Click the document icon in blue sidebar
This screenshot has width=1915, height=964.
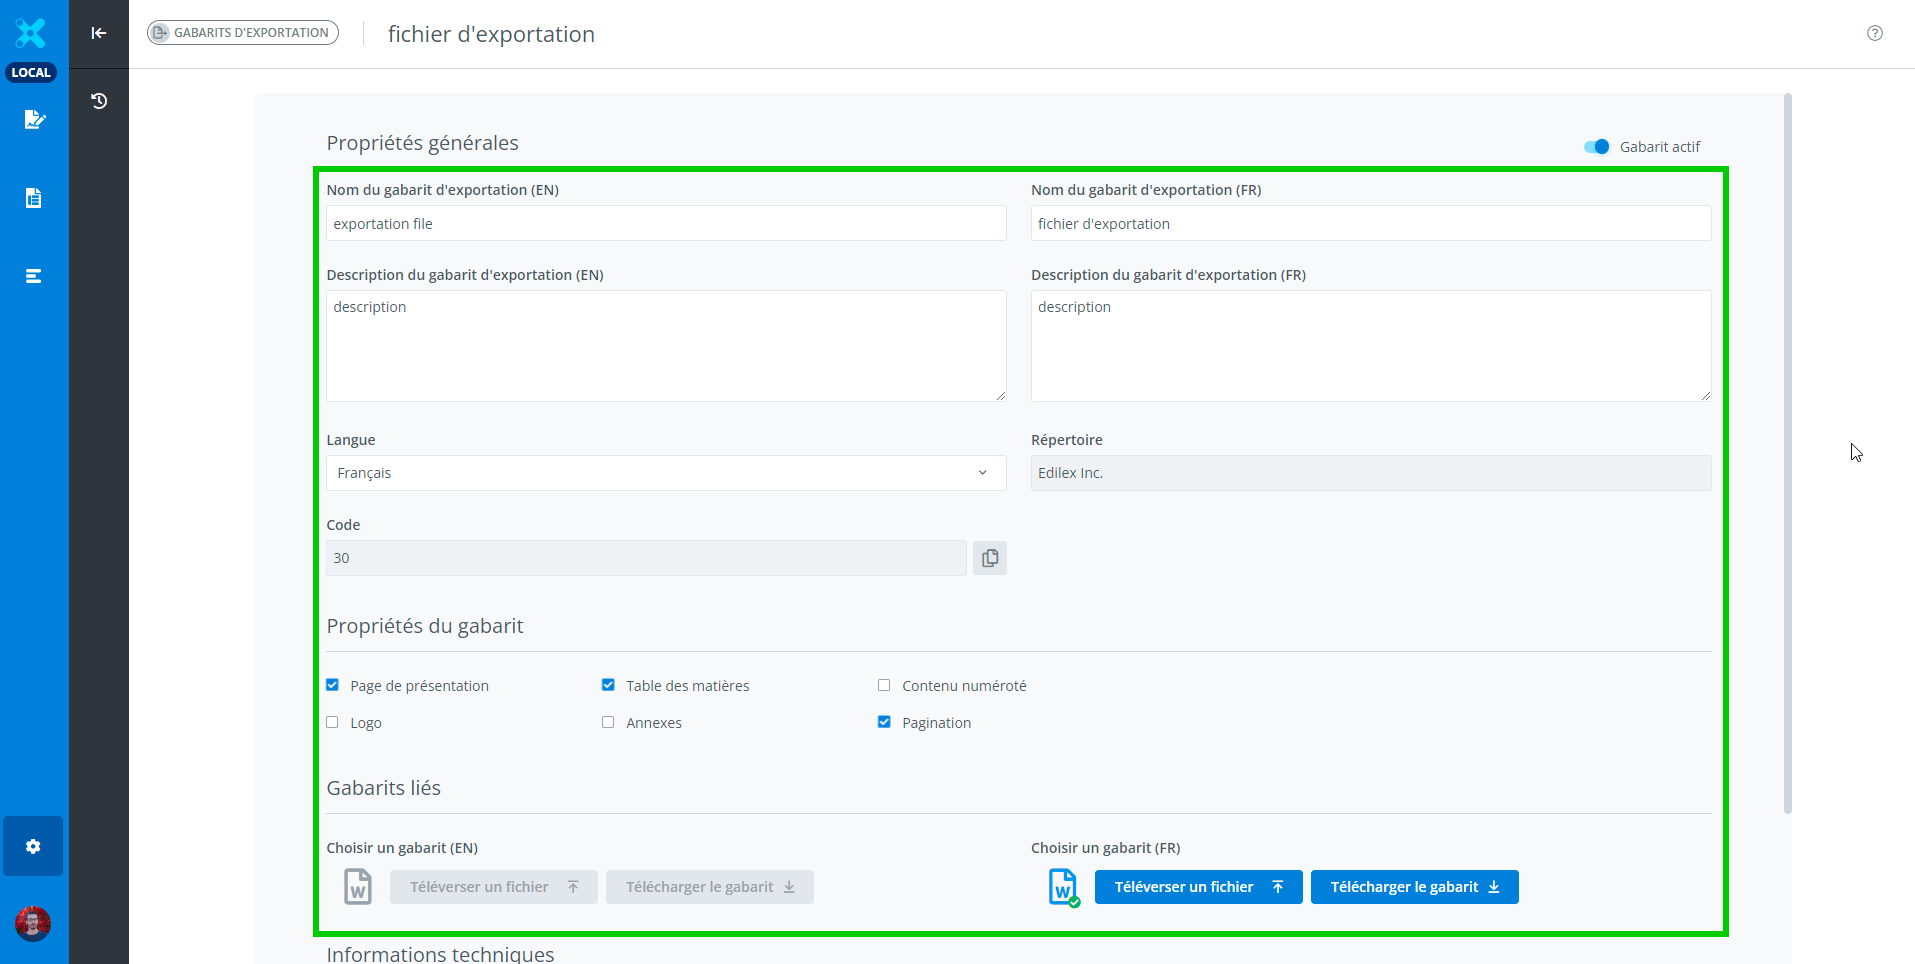(33, 198)
